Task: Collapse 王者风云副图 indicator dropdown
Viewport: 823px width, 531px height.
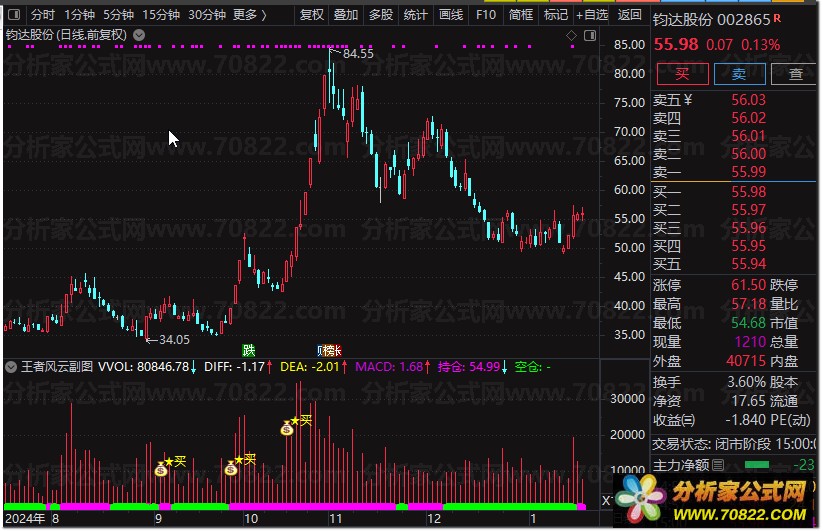Action: click(x=10, y=367)
